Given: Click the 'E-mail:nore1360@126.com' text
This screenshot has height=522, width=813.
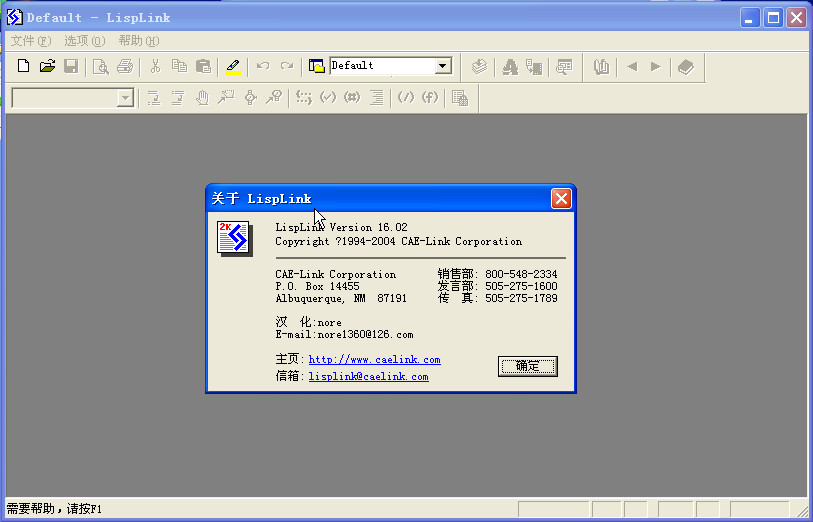Looking at the screenshot, I should click(x=344, y=334).
